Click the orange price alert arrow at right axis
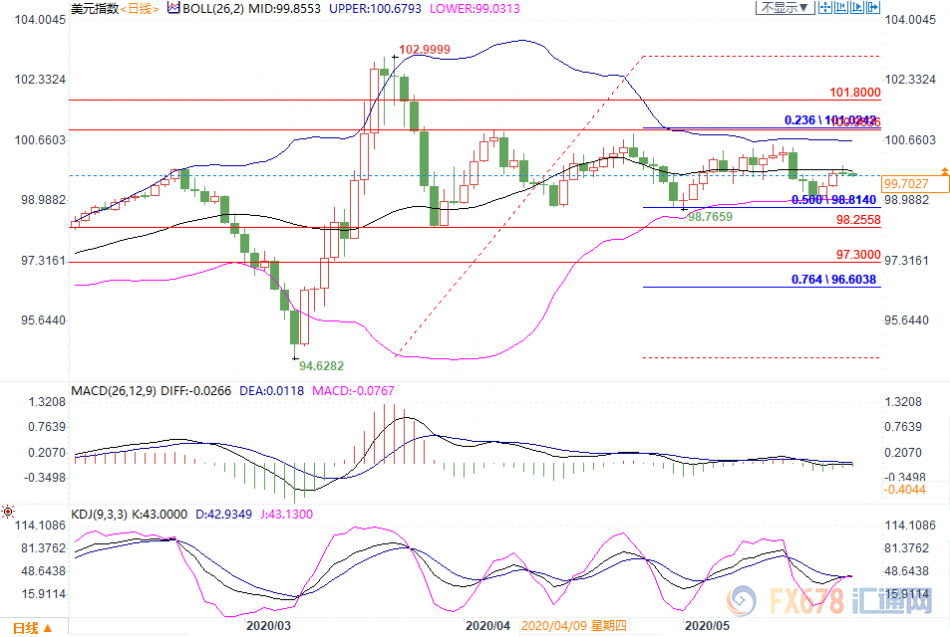 944,173
